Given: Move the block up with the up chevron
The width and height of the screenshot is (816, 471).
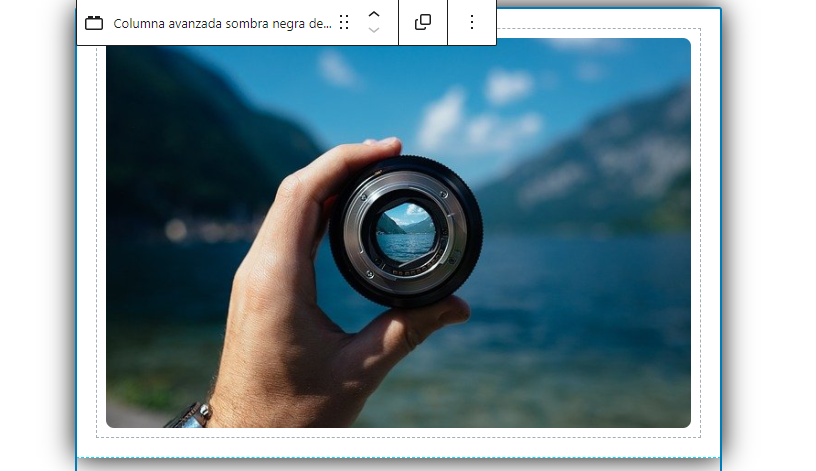Looking at the screenshot, I should [x=374, y=14].
